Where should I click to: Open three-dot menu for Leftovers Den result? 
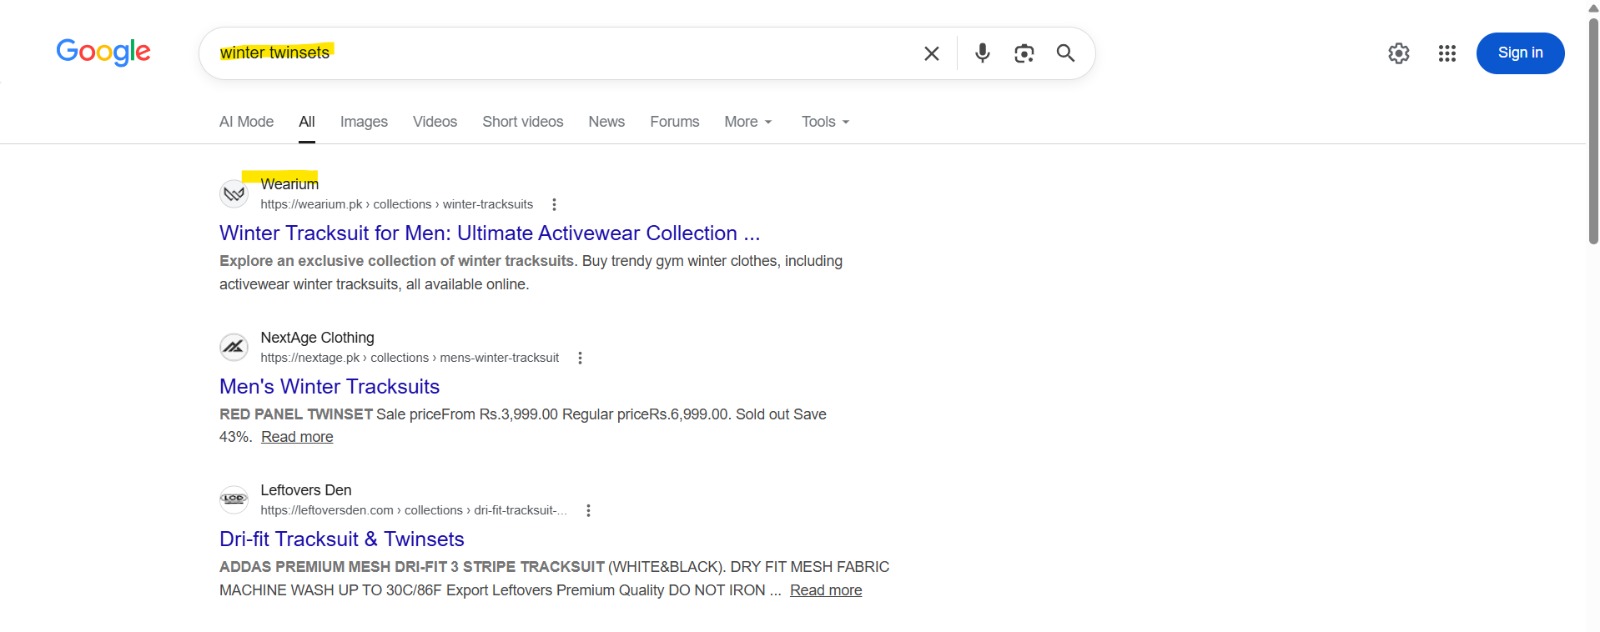point(588,510)
